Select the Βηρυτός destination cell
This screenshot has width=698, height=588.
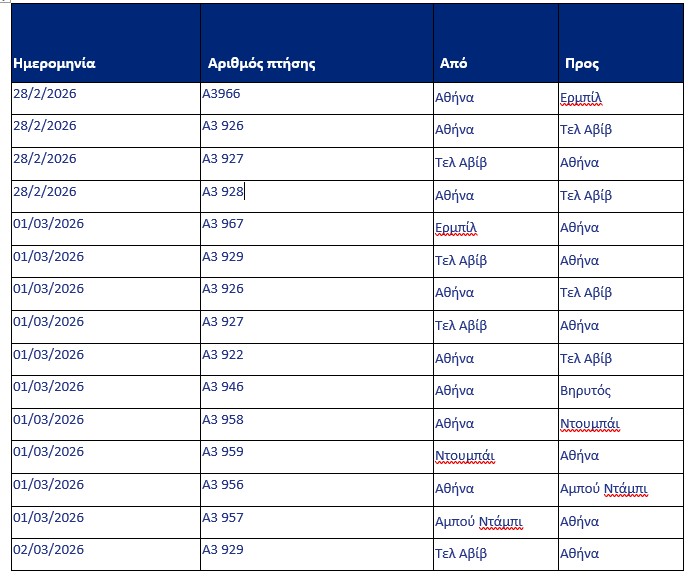621,392
